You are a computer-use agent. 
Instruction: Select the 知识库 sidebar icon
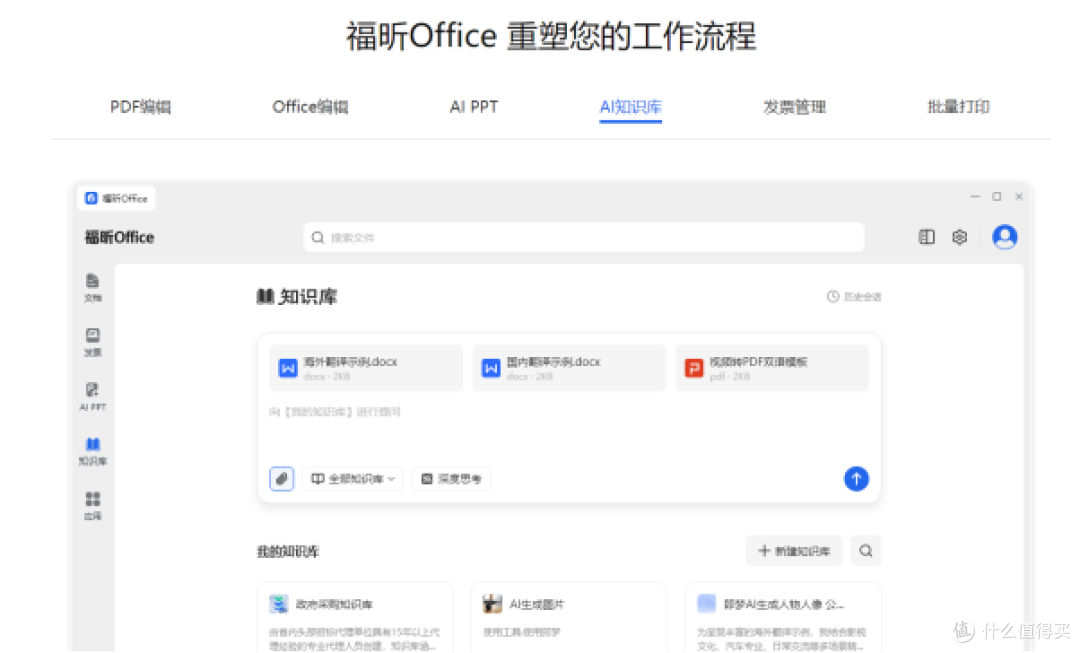pyautogui.click(x=92, y=451)
